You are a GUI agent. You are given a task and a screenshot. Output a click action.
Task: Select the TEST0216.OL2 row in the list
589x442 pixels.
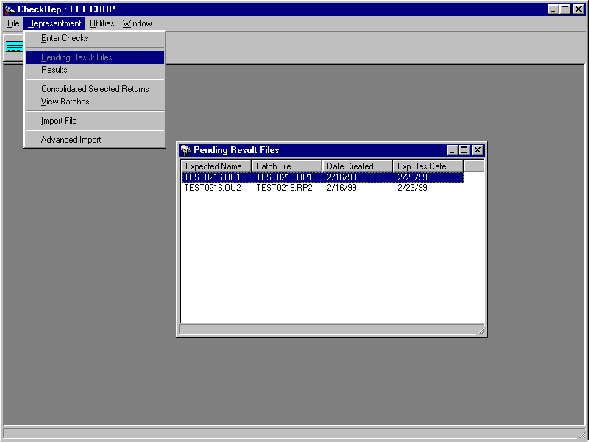coord(323,188)
